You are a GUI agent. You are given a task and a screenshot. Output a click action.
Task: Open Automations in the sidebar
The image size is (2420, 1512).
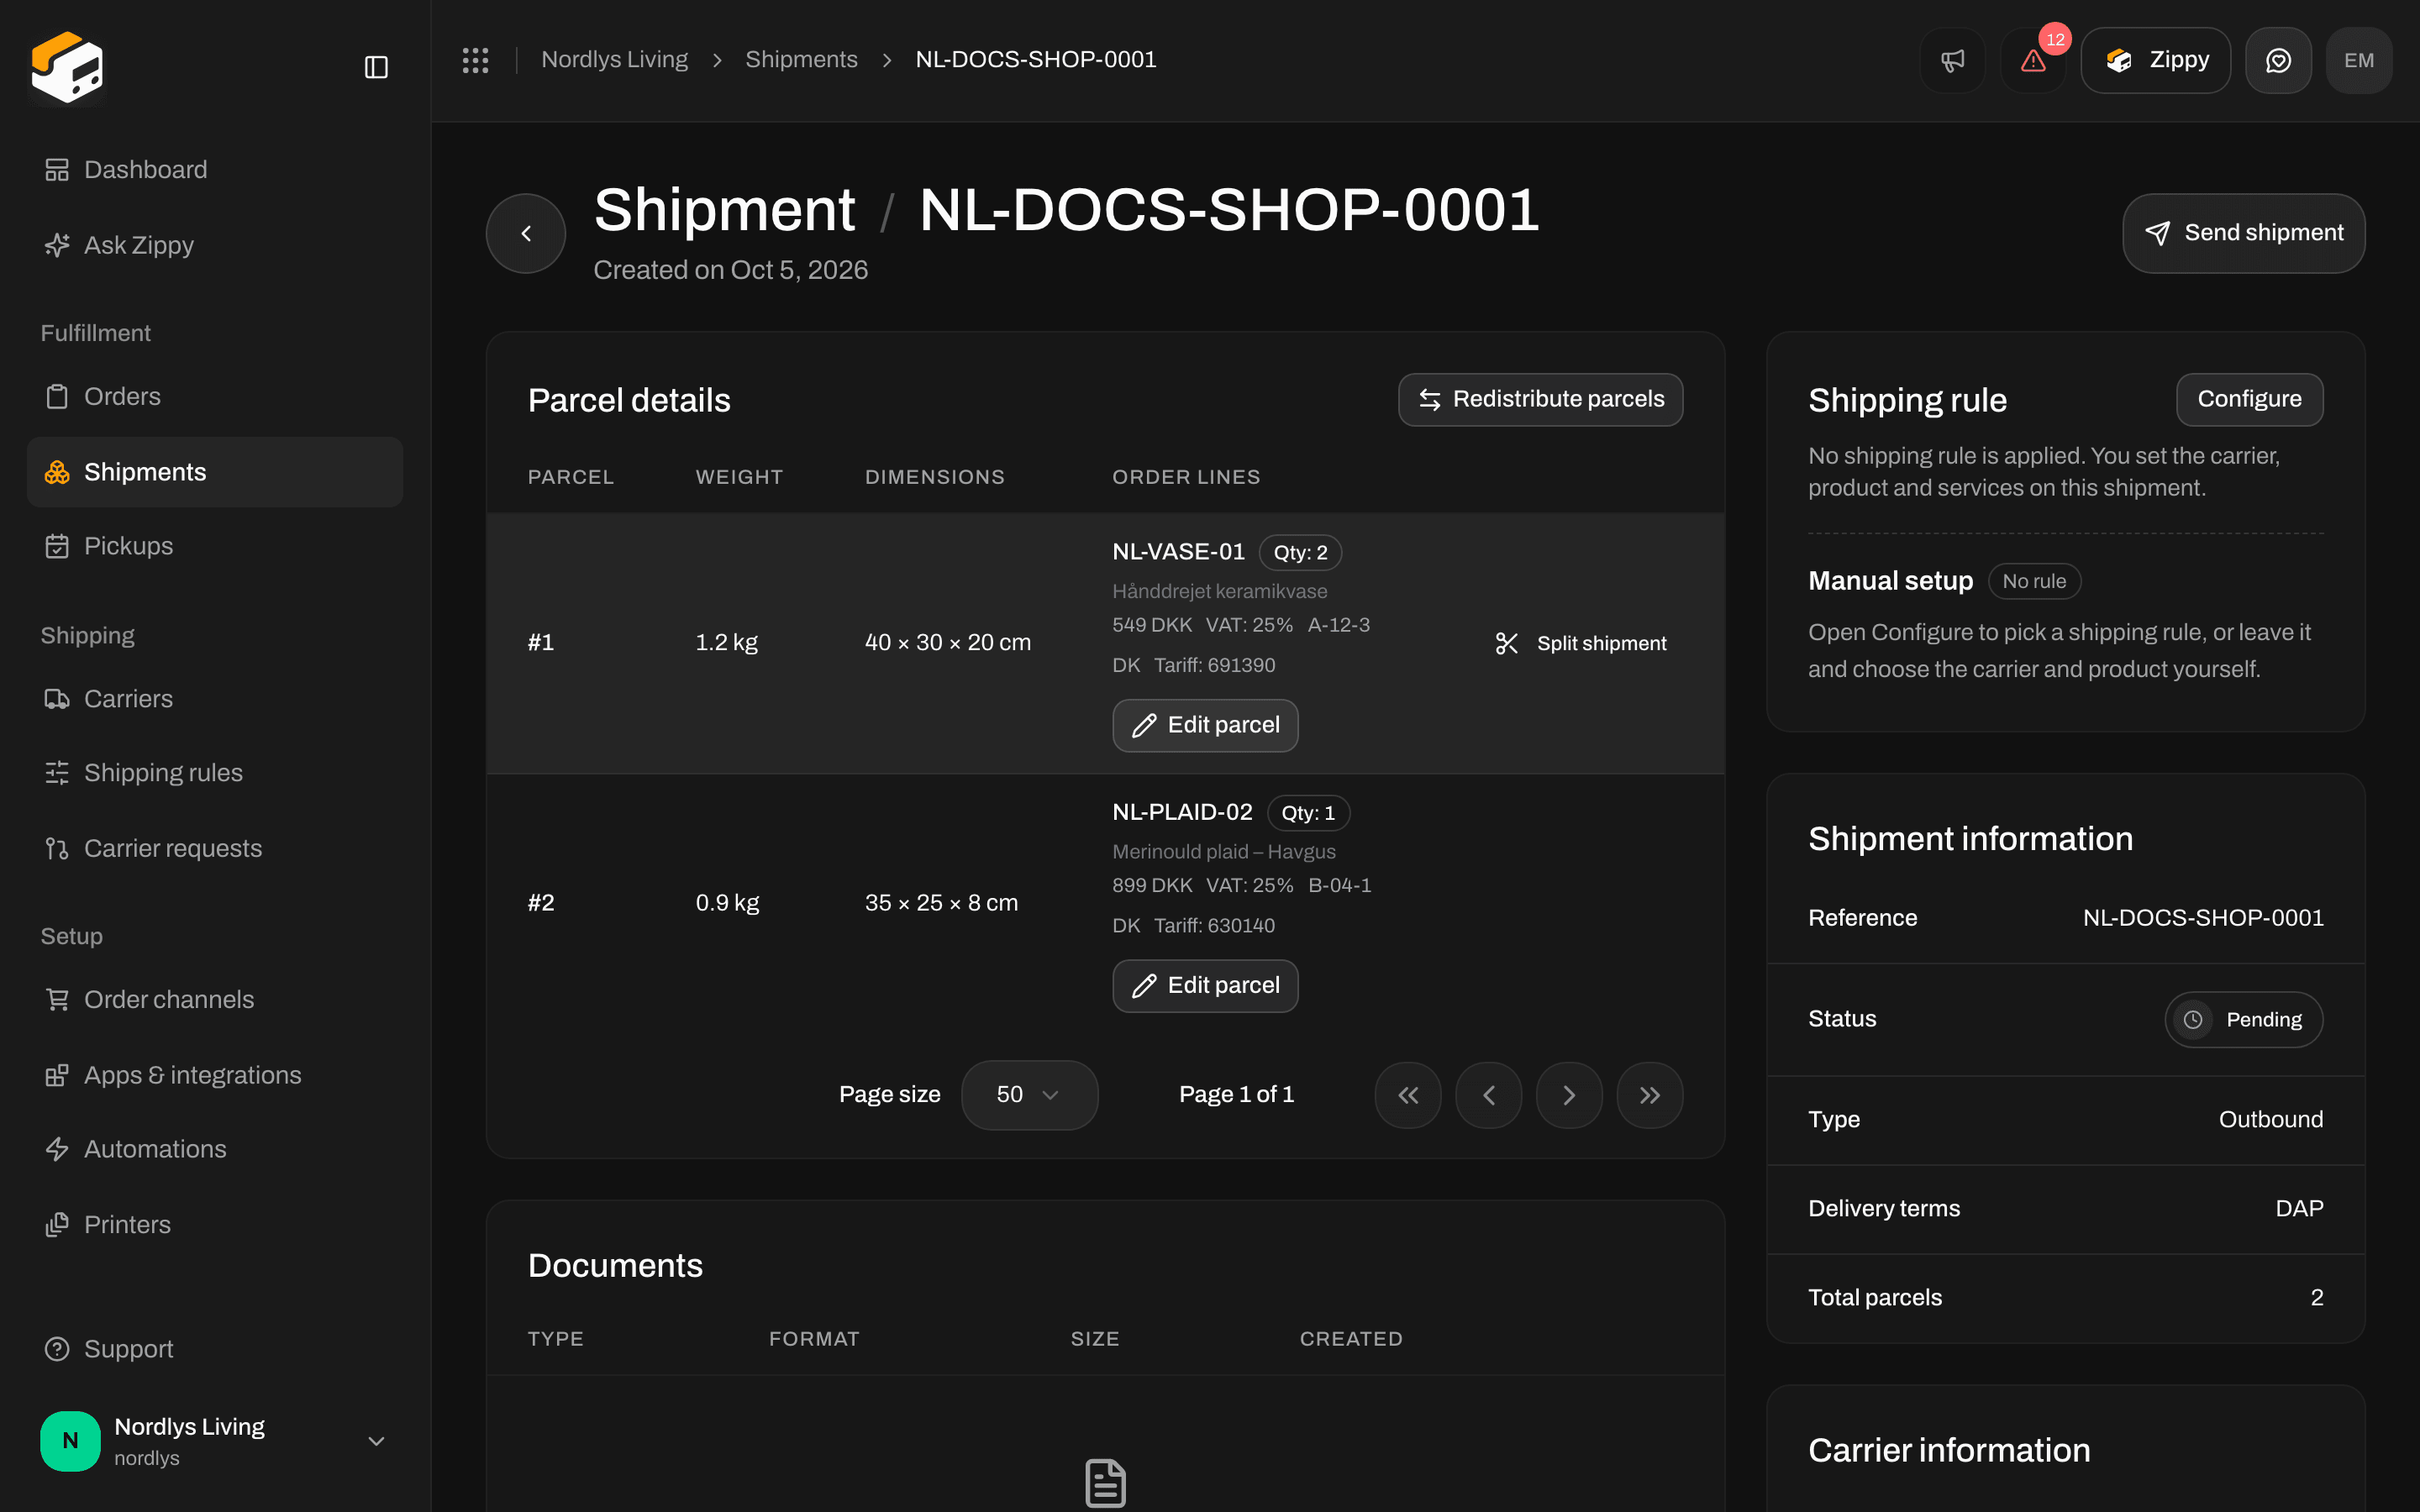click(x=215, y=1149)
